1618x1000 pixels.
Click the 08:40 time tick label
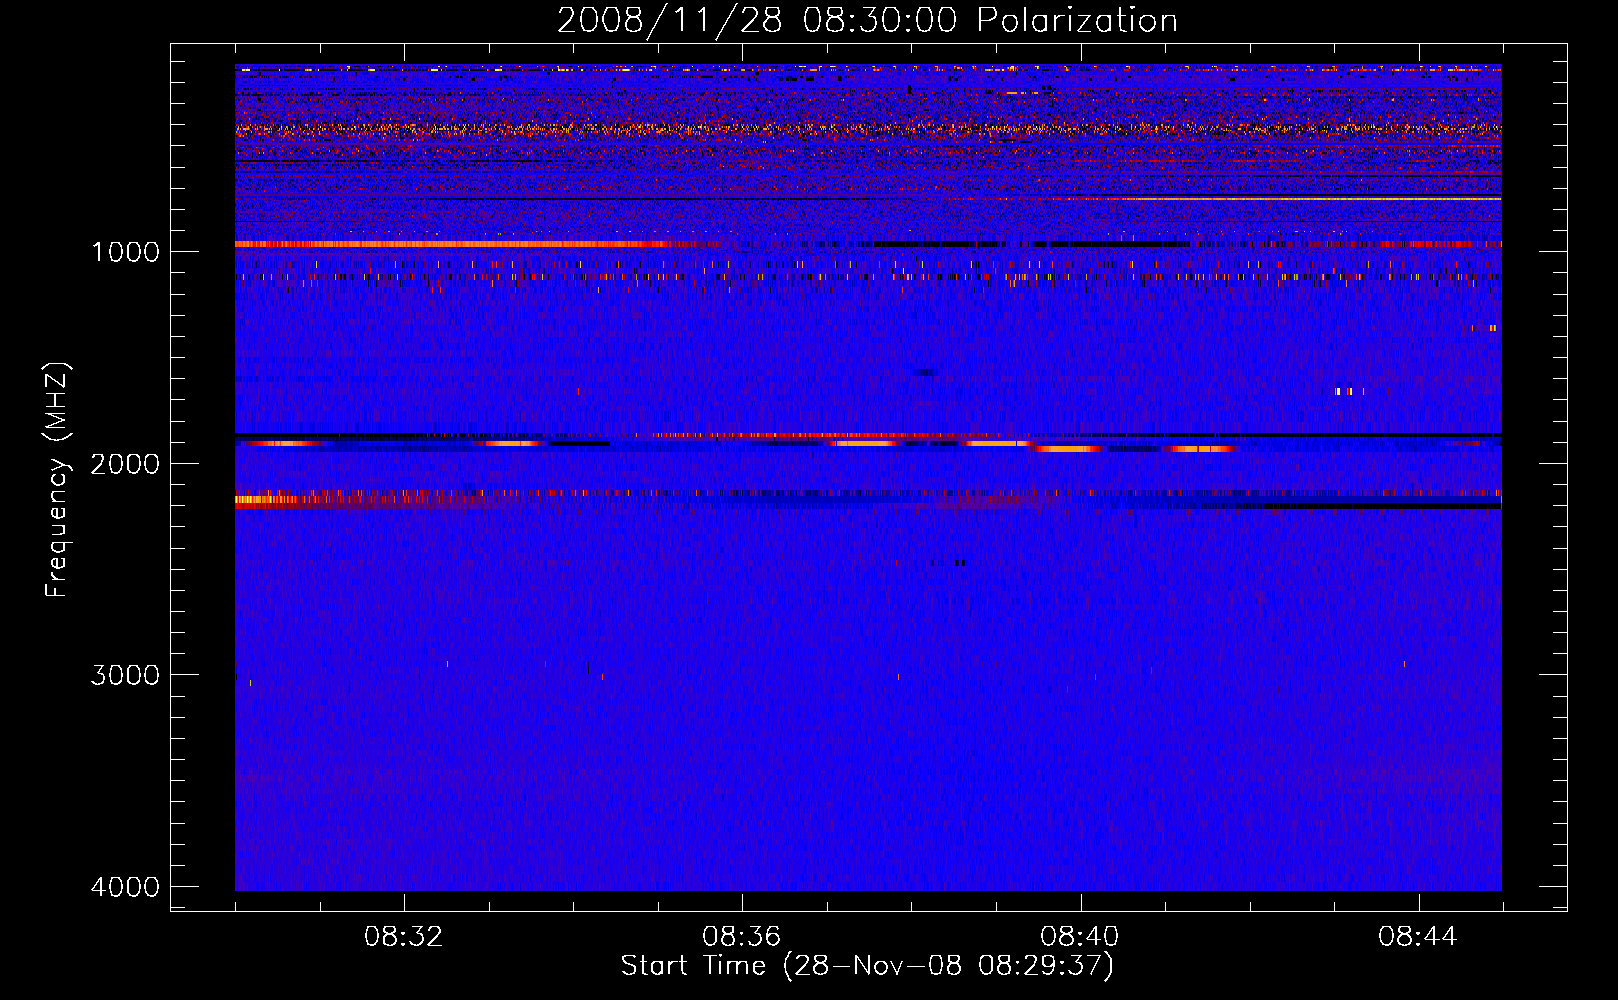(x=1080, y=937)
